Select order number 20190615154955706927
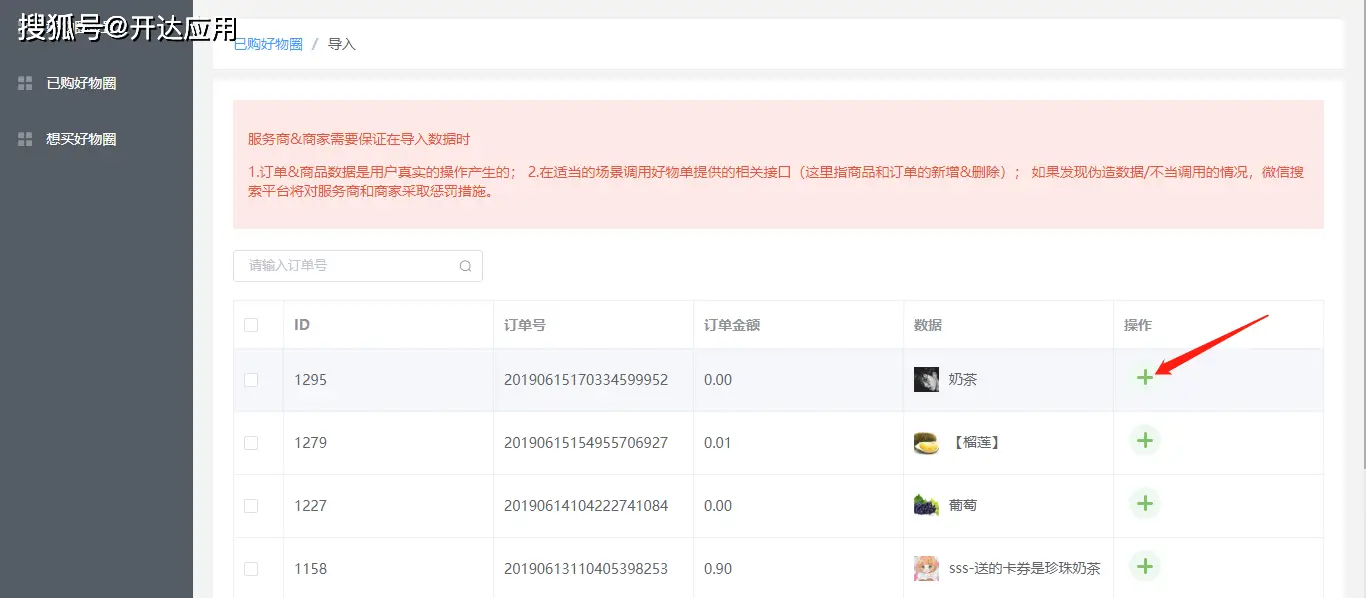1366x598 pixels. 586,443
